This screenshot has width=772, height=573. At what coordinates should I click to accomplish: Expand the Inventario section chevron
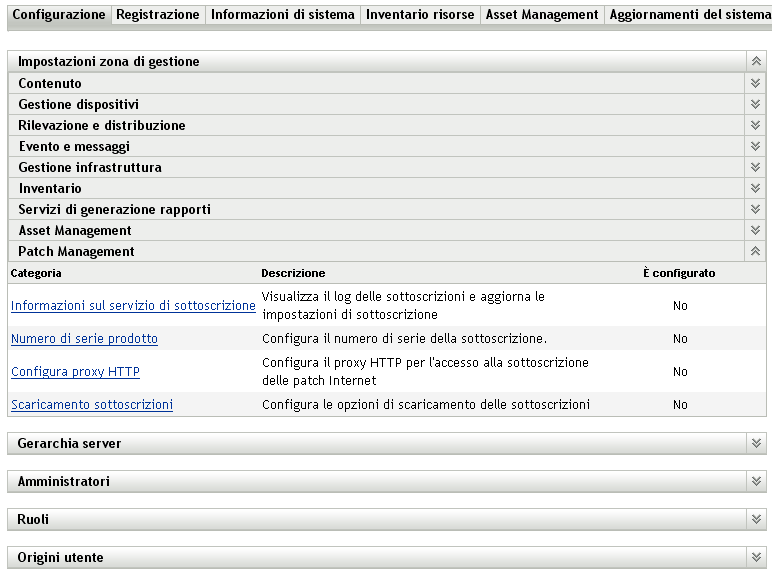coord(756,189)
